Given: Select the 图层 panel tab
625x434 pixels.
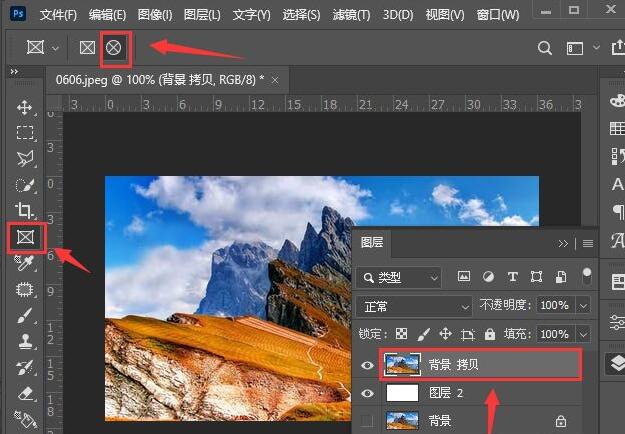Looking at the screenshot, I should (372, 242).
